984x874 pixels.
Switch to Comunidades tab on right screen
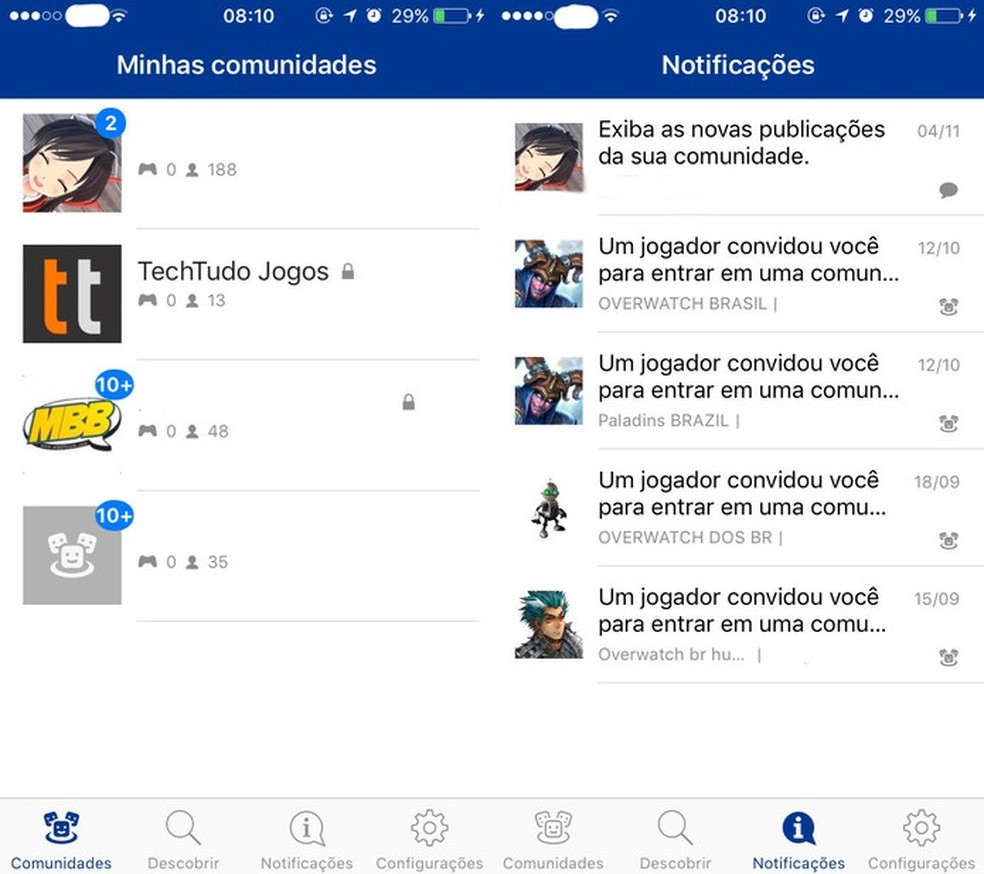pos(553,836)
